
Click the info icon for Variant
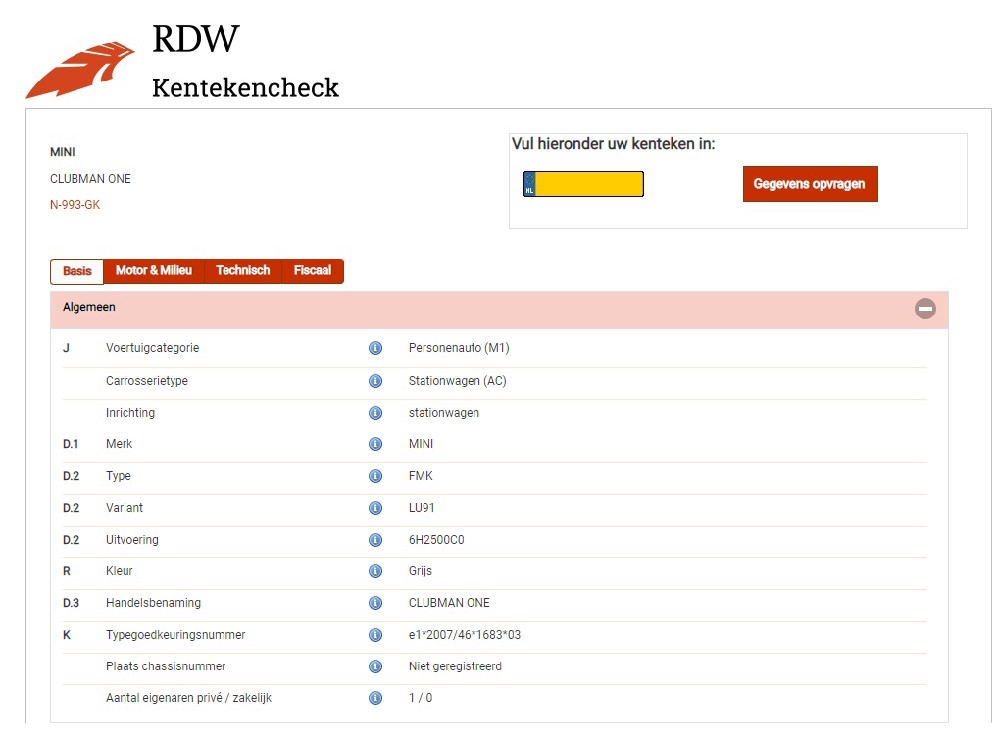click(x=375, y=508)
